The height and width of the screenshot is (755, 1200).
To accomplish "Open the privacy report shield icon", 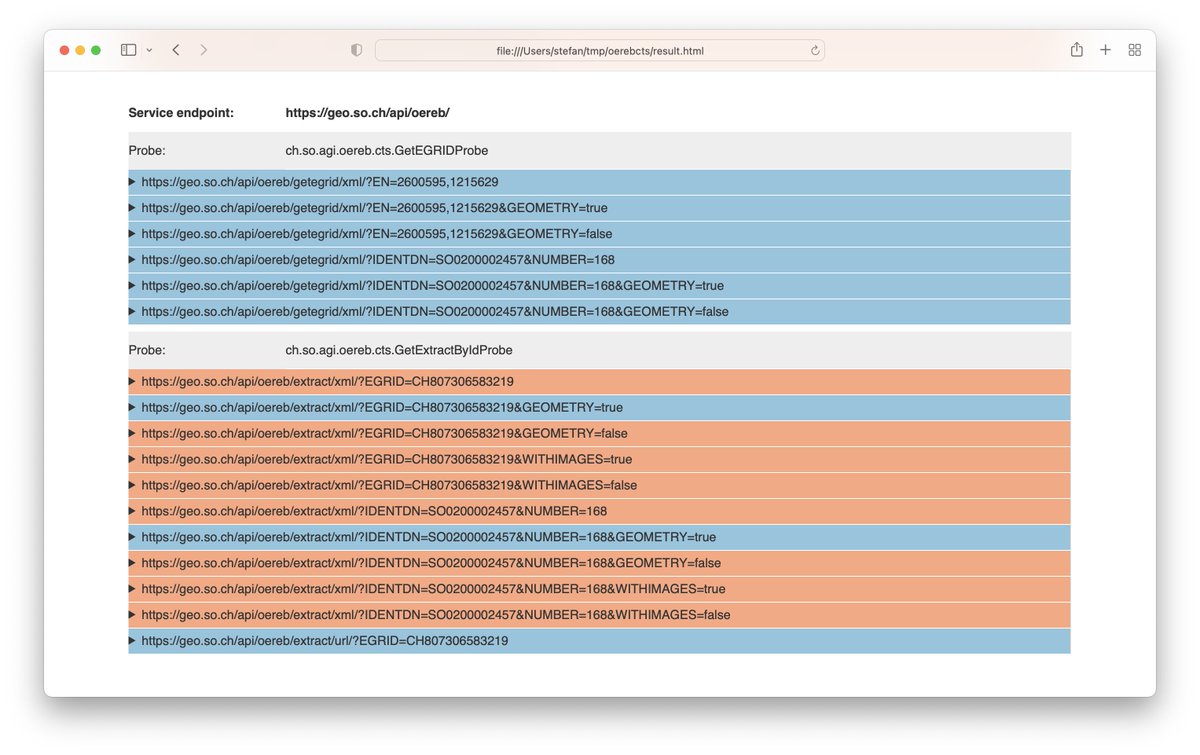I will tap(356, 50).
